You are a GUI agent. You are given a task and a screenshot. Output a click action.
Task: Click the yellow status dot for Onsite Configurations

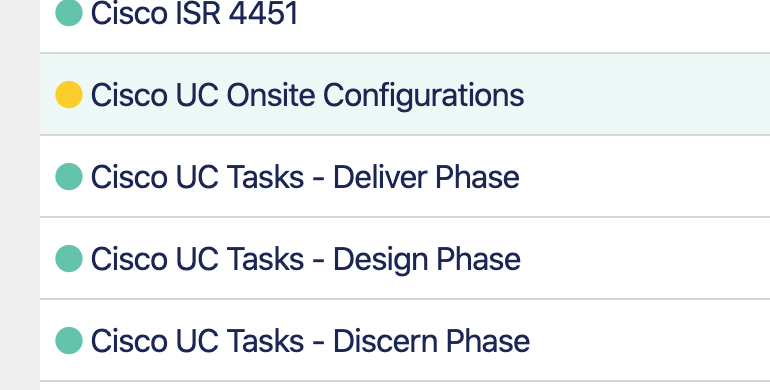click(69, 94)
